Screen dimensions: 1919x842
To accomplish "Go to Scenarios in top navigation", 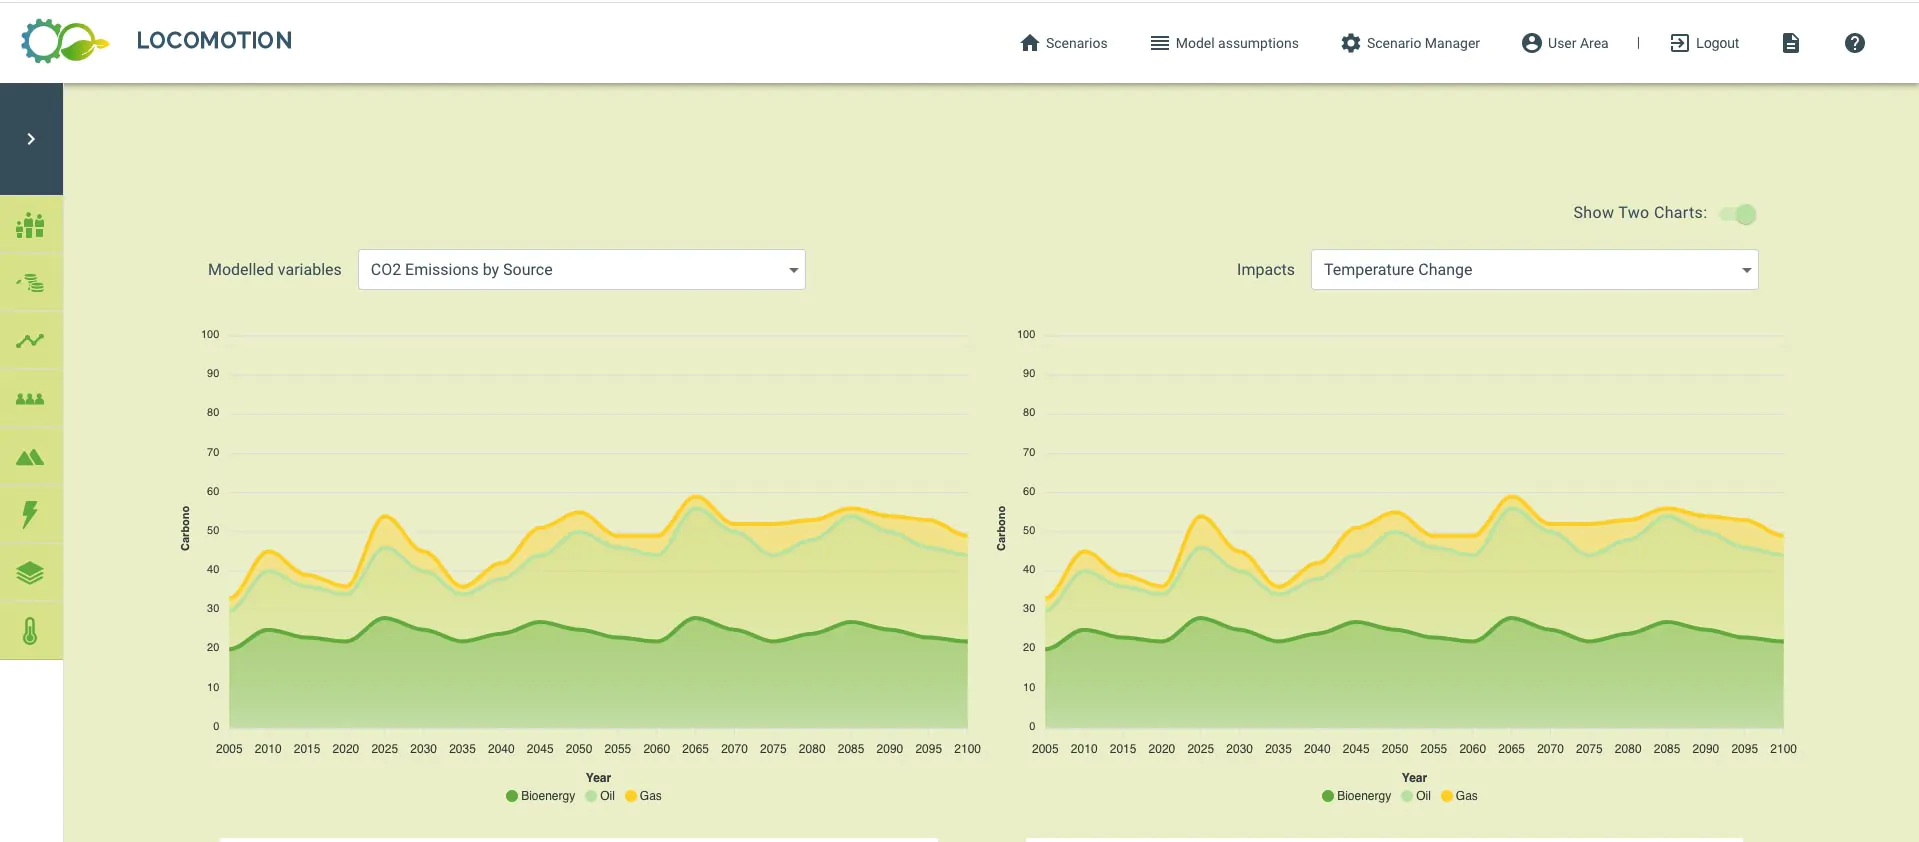I will [x=1063, y=43].
